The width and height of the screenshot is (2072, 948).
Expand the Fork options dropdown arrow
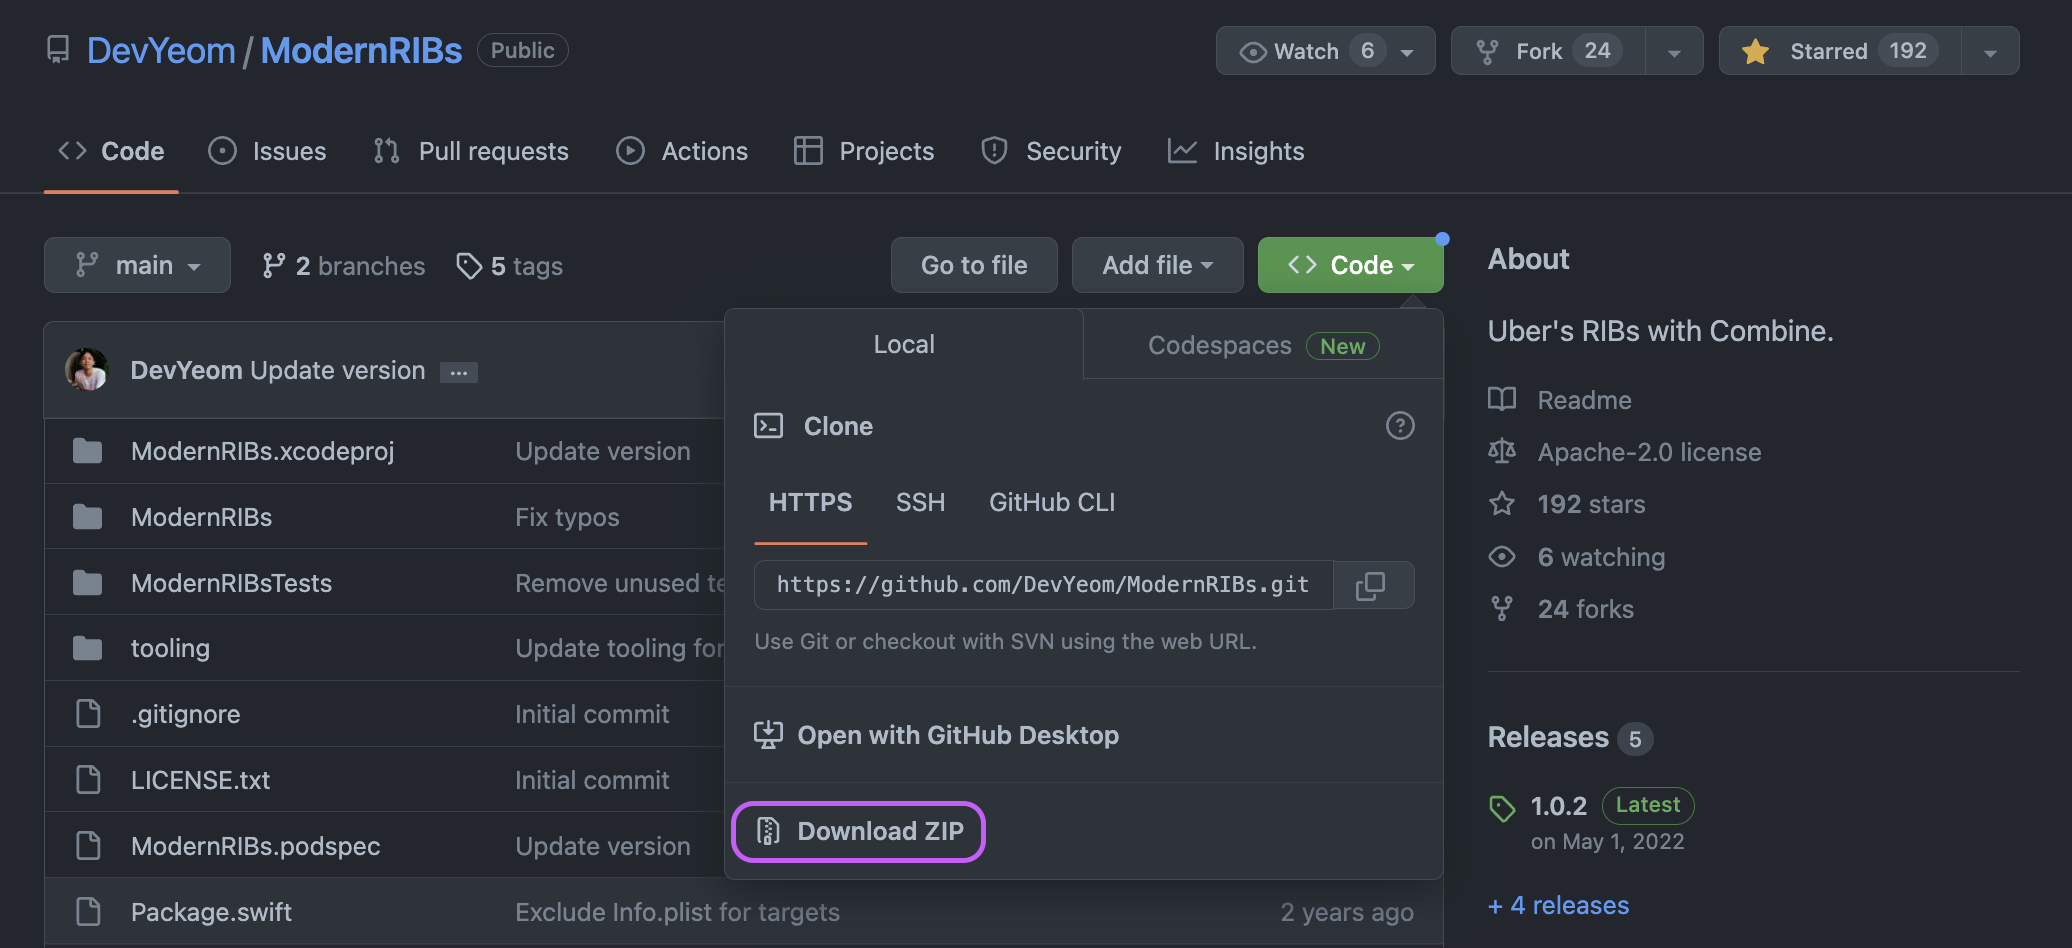1674,52
